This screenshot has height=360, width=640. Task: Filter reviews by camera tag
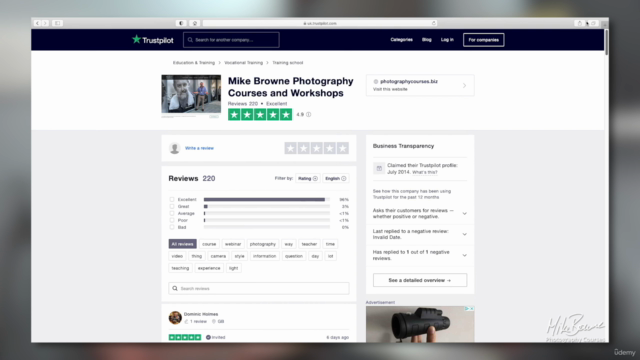pos(218,256)
